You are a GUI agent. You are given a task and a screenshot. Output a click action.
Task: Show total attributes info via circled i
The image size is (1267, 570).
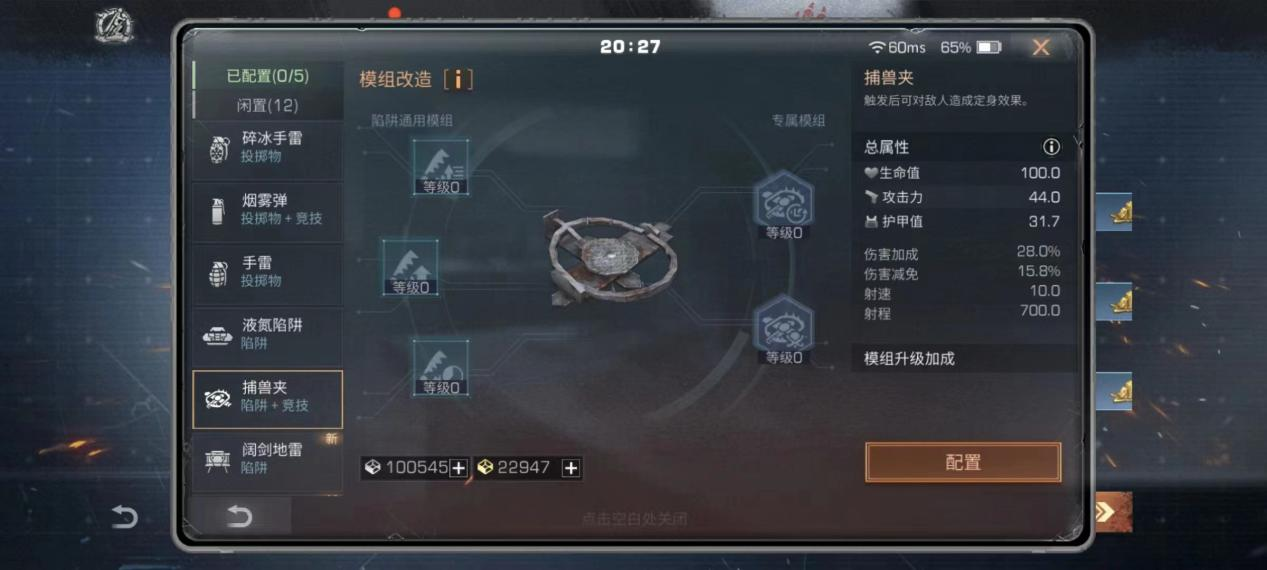pos(1051,147)
